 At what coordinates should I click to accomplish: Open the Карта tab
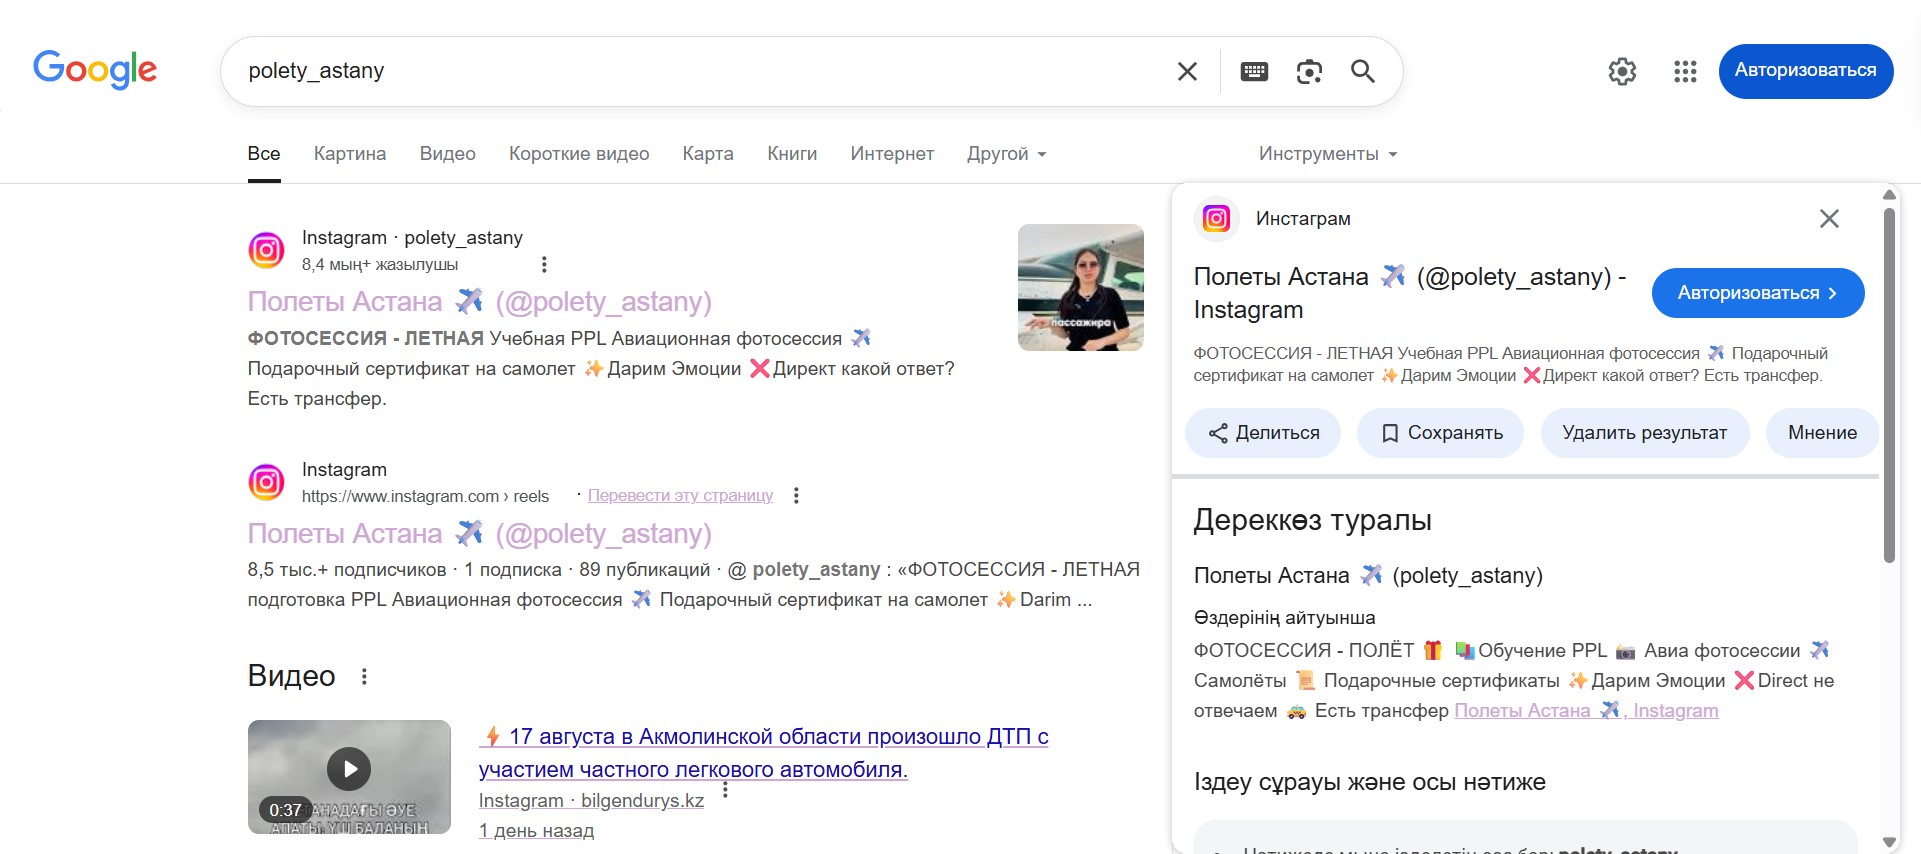click(708, 154)
